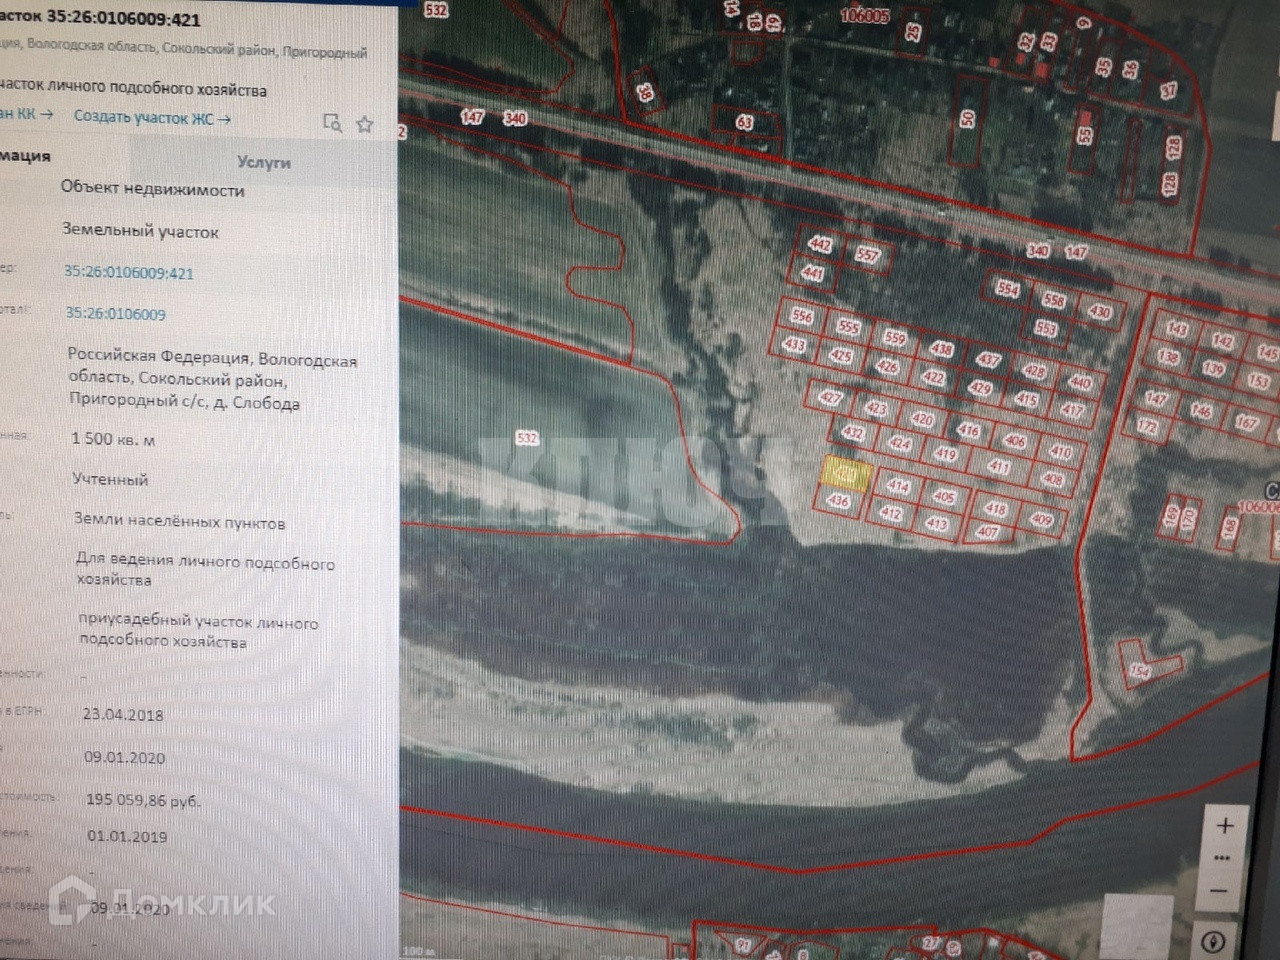Select parcel 553 on the map
The width and height of the screenshot is (1280, 960).
(x=1046, y=328)
